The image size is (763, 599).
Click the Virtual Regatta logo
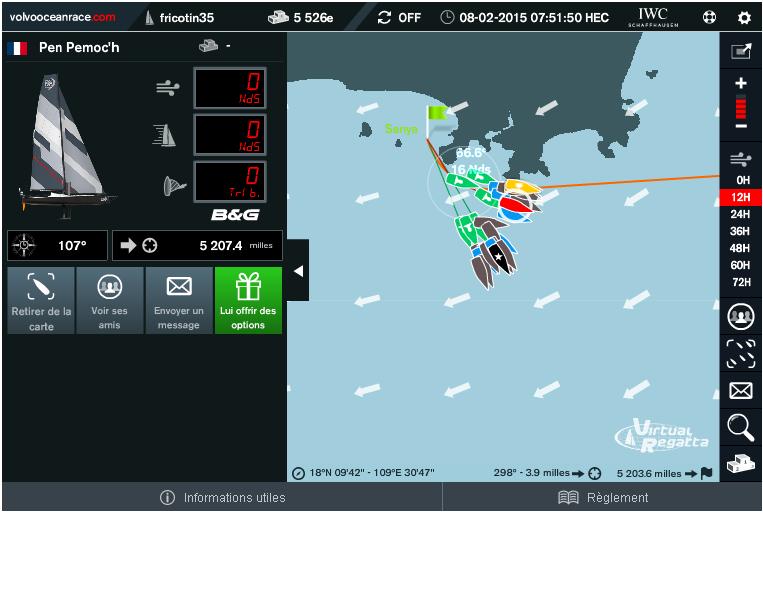tap(662, 436)
